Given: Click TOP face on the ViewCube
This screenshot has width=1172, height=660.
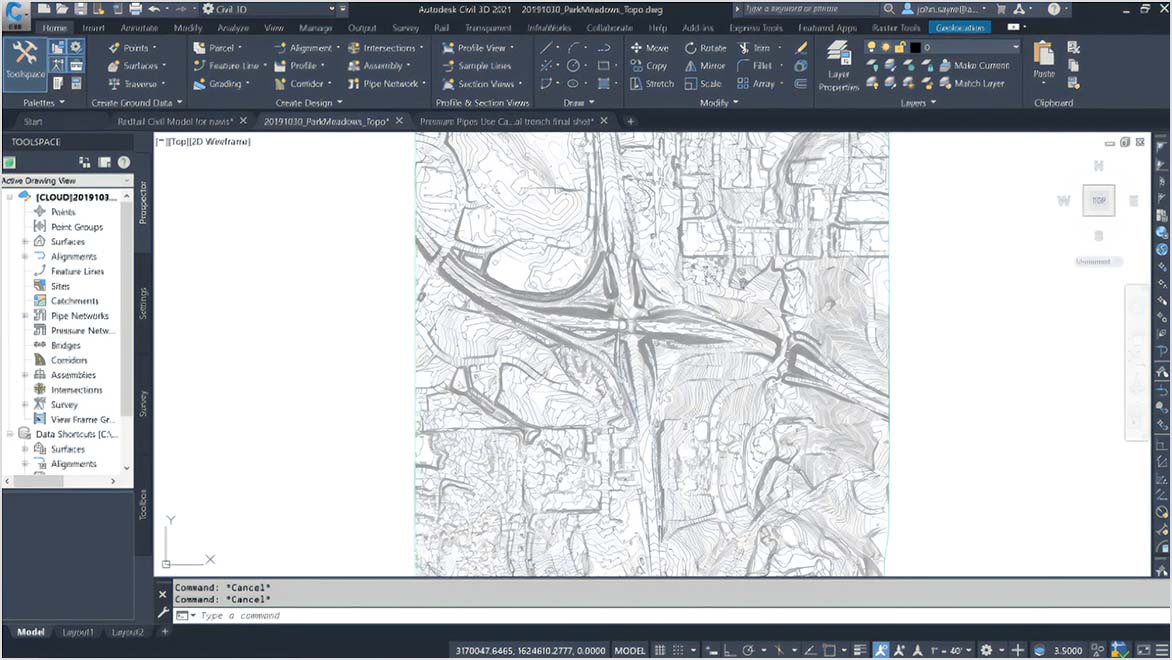Looking at the screenshot, I should point(1098,201).
